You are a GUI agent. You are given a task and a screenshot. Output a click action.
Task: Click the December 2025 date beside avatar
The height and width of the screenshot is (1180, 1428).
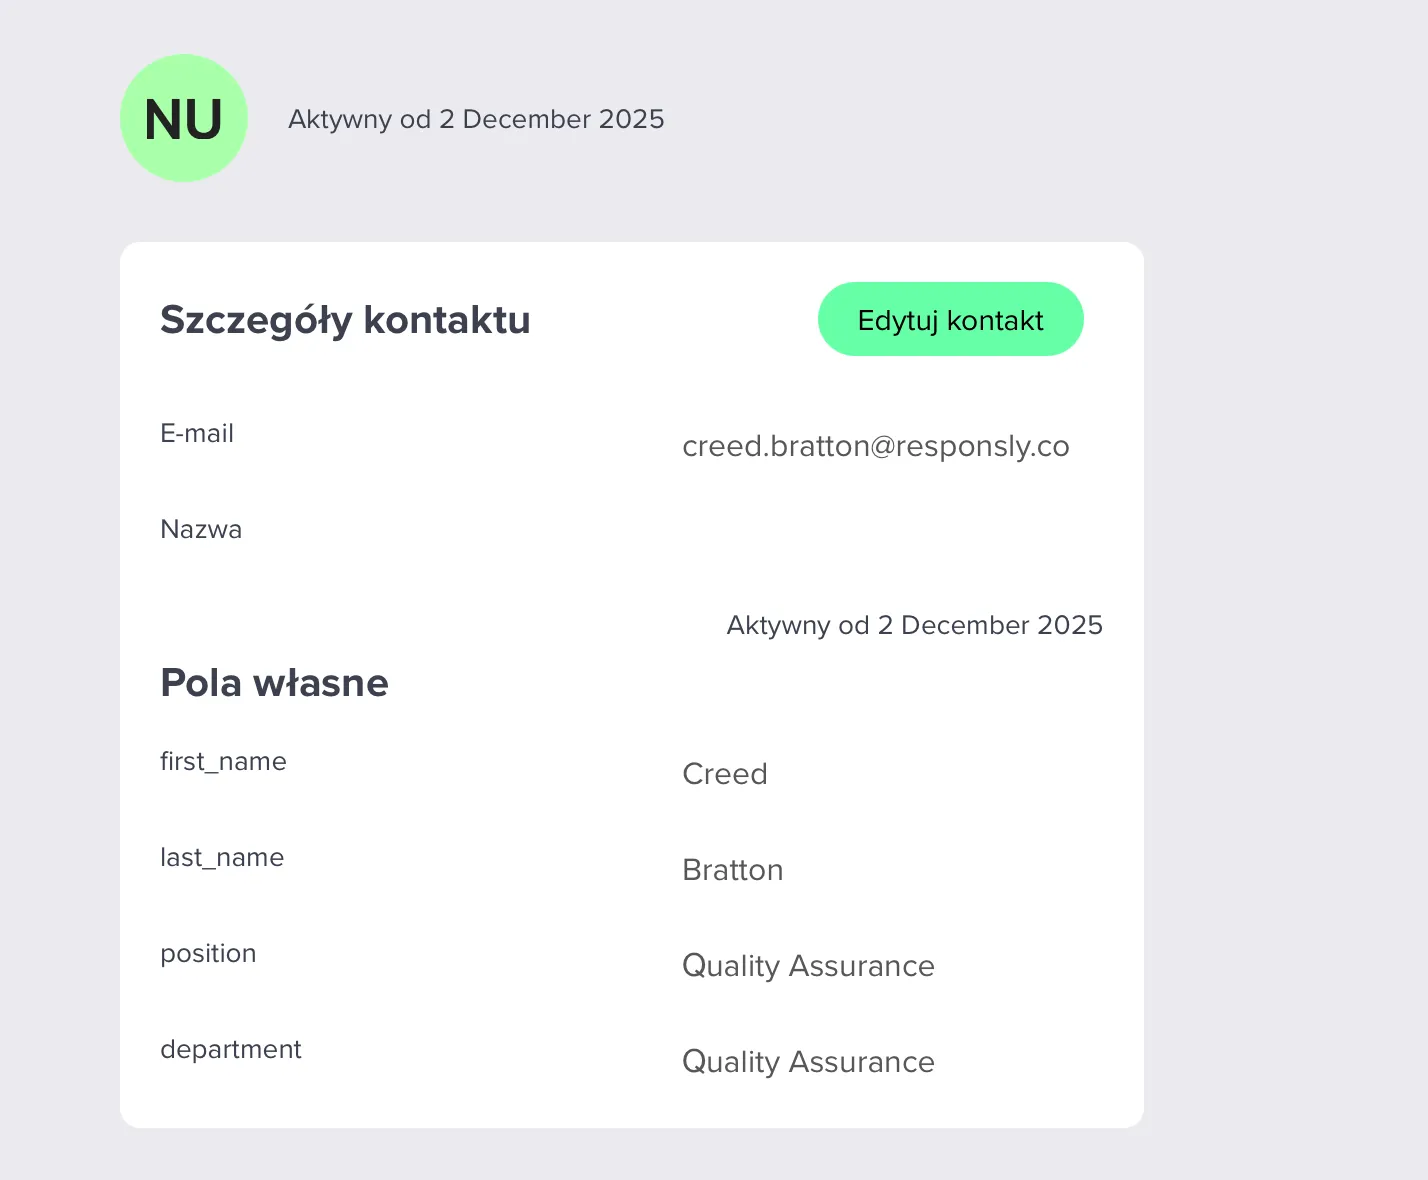point(564,119)
